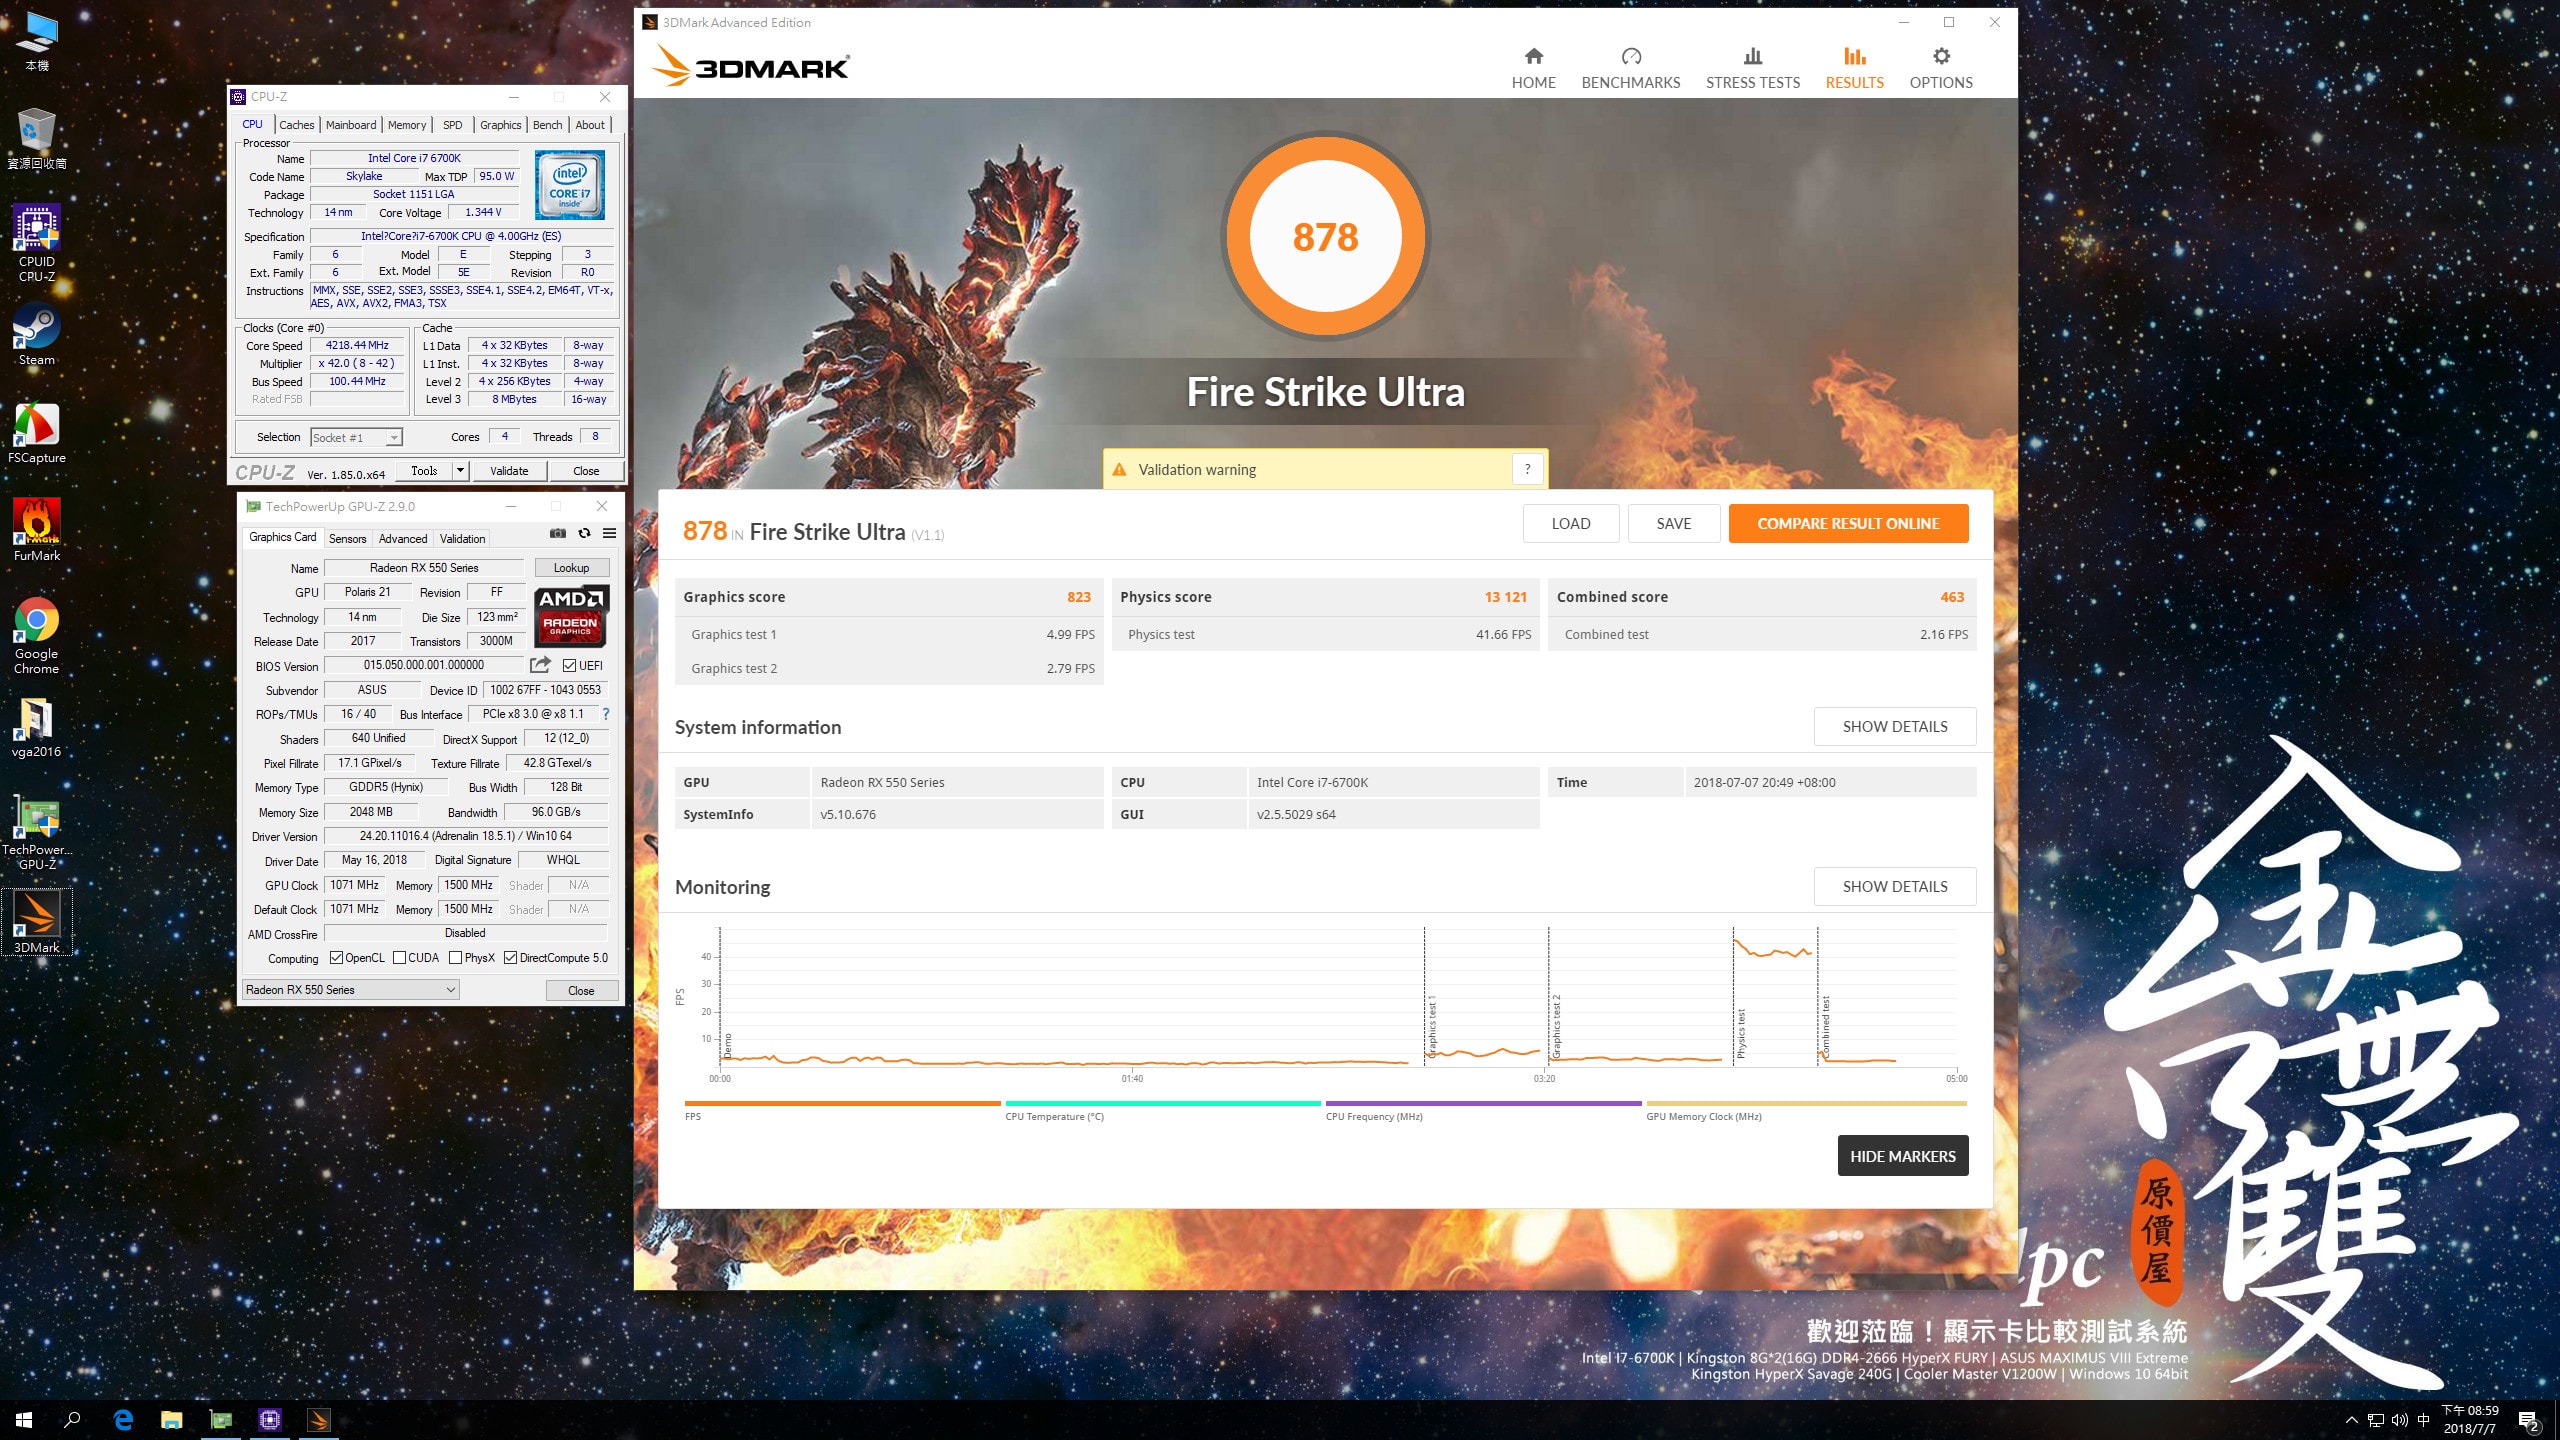2560x1440 pixels.
Task: Click the BIOS Version field in GPU-Z
Action: pyautogui.click(x=424, y=665)
